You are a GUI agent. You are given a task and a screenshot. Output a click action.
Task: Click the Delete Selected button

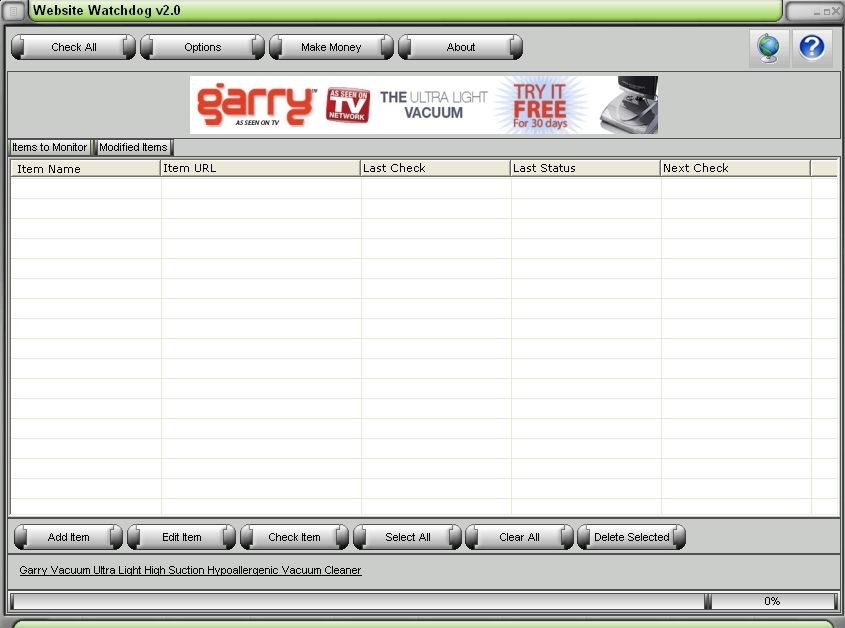click(632, 537)
